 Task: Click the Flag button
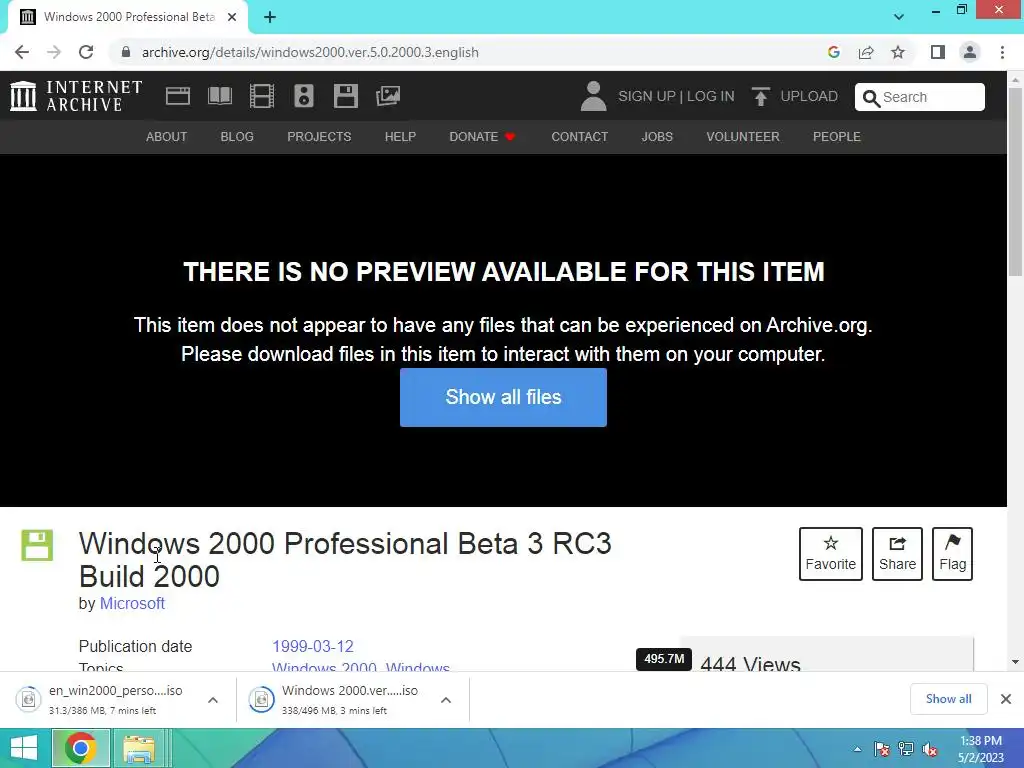952,554
